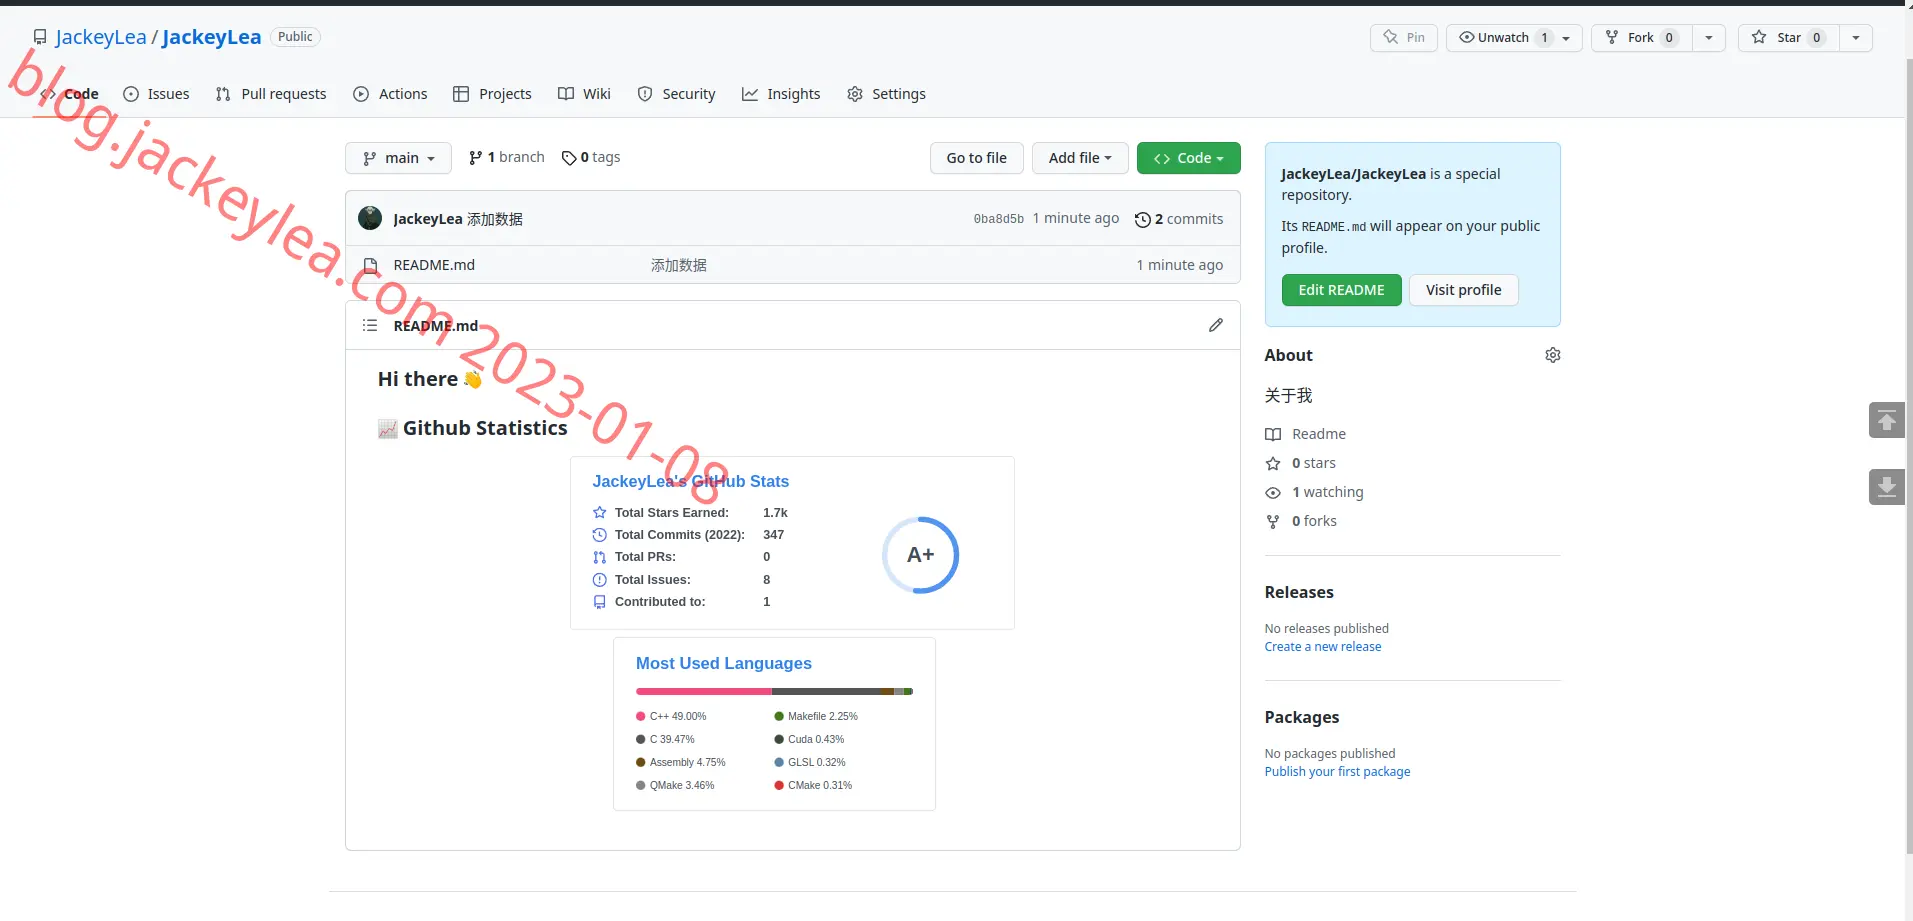
Task: Click the README outline list icon
Action: point(370,325)
